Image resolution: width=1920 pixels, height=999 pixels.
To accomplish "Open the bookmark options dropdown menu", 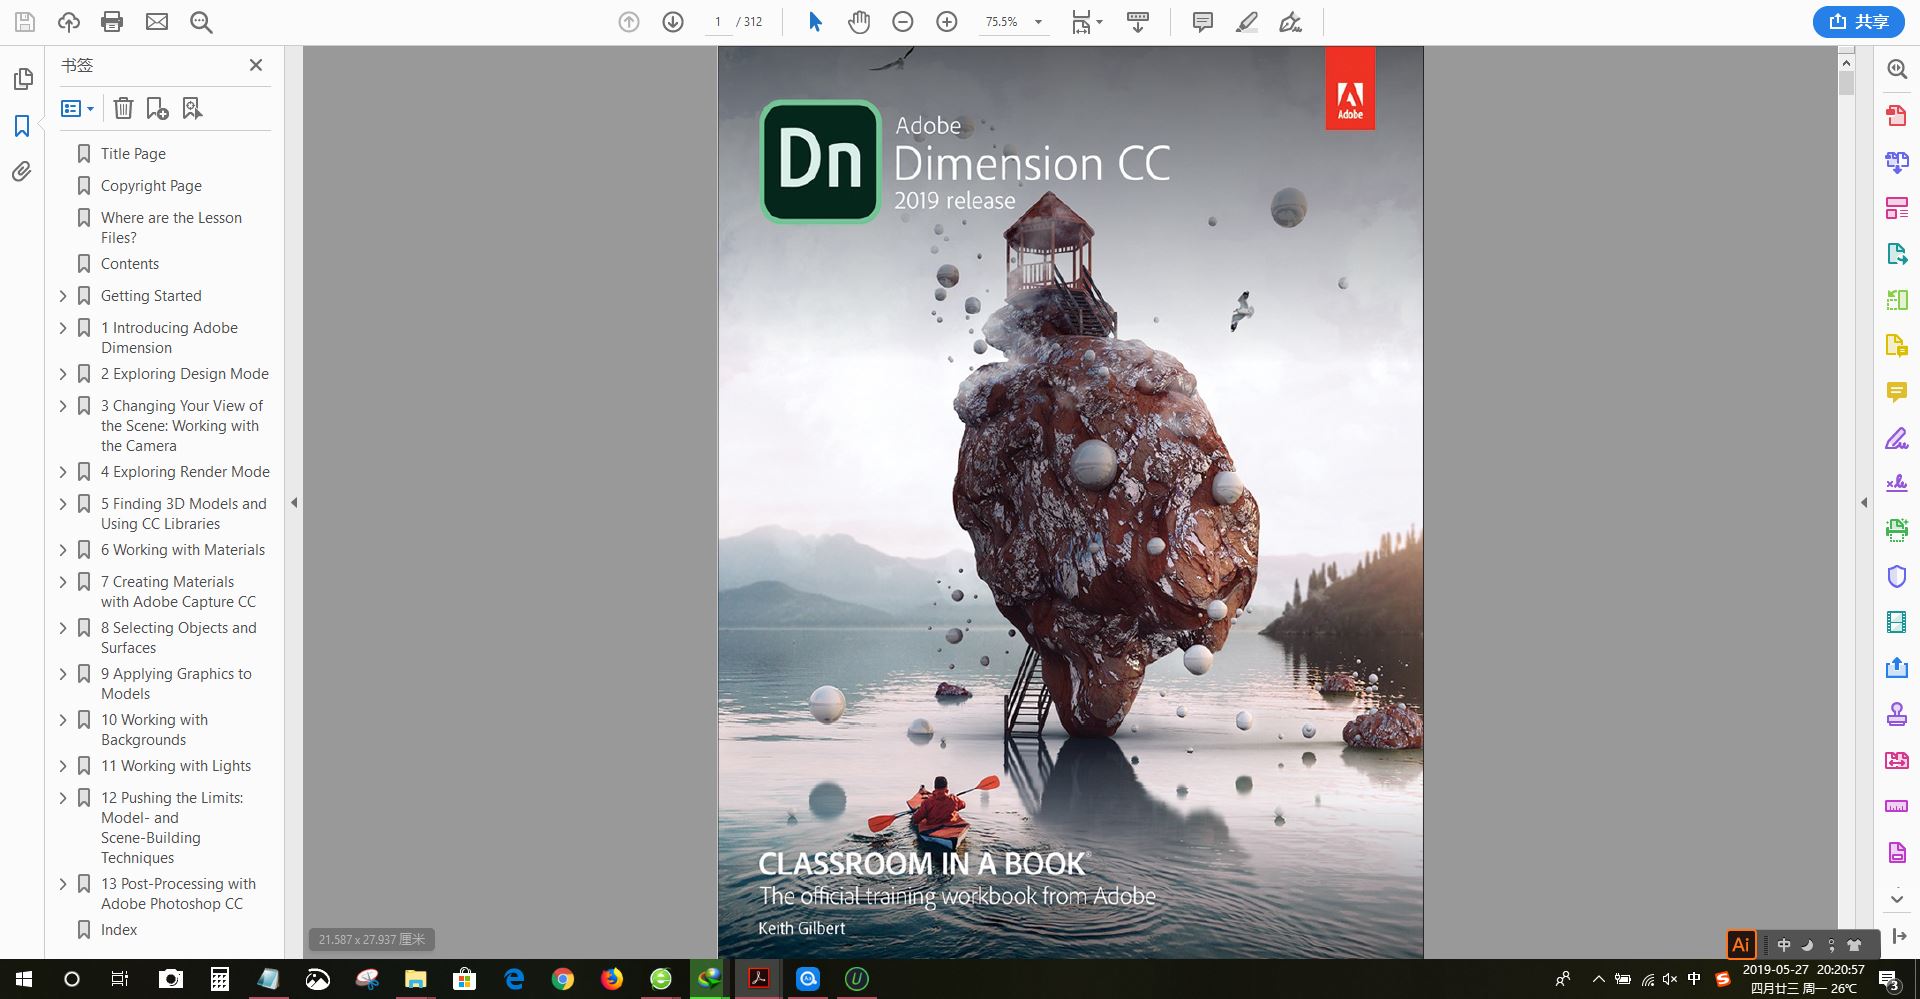I will (78, 108).
